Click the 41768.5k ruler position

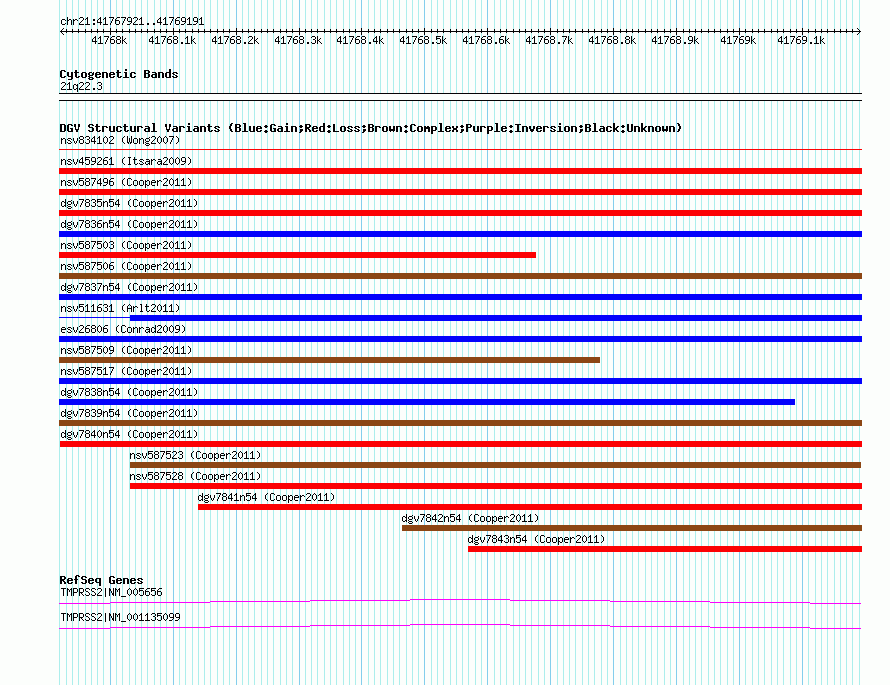pyautogui.click(x=423, y=40)
